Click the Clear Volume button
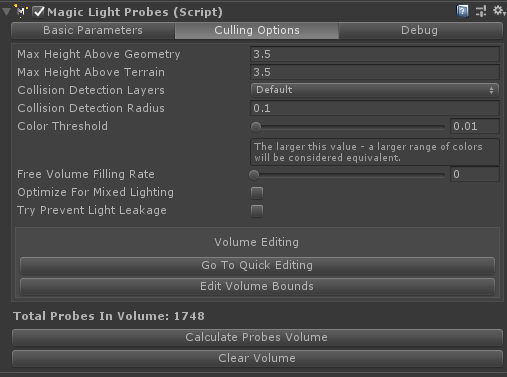The width and height of the screenshot is (507, 377). point(257,358)
